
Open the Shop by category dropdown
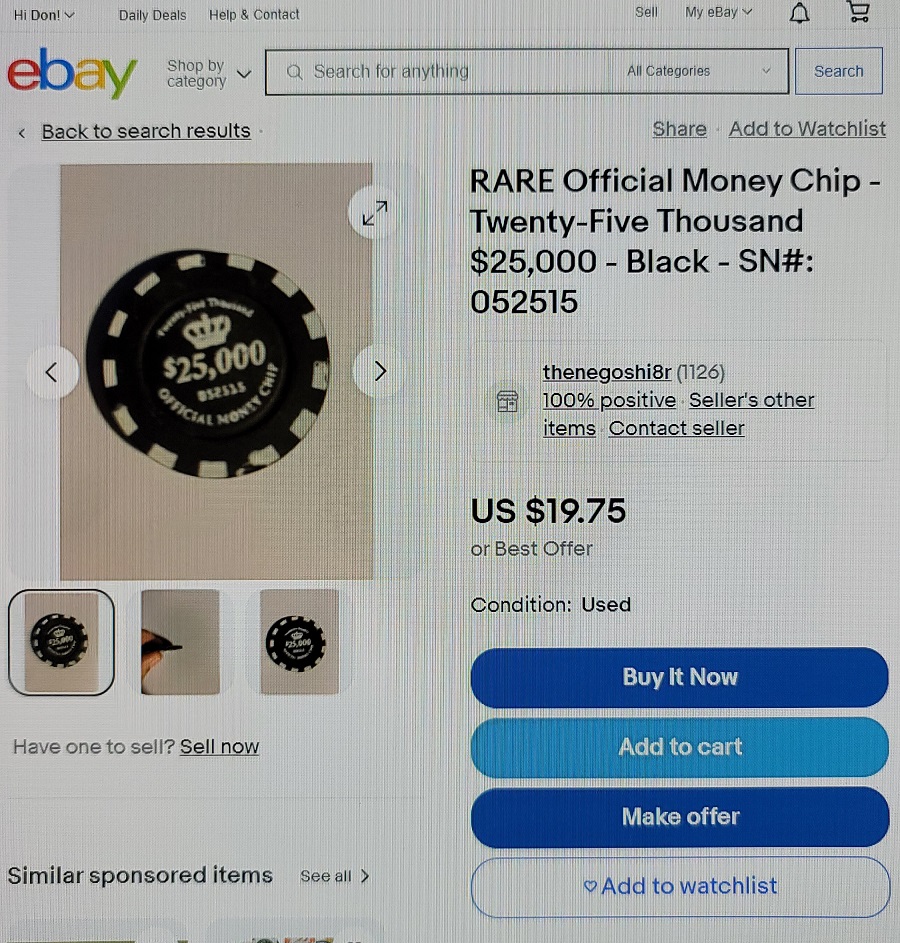[209, 73]
